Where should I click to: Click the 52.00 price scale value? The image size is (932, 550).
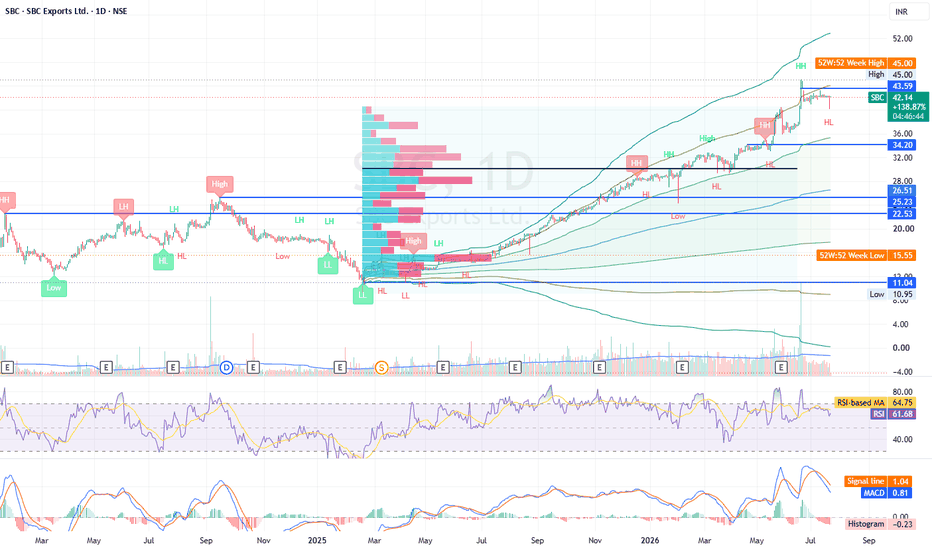point(902,39)
